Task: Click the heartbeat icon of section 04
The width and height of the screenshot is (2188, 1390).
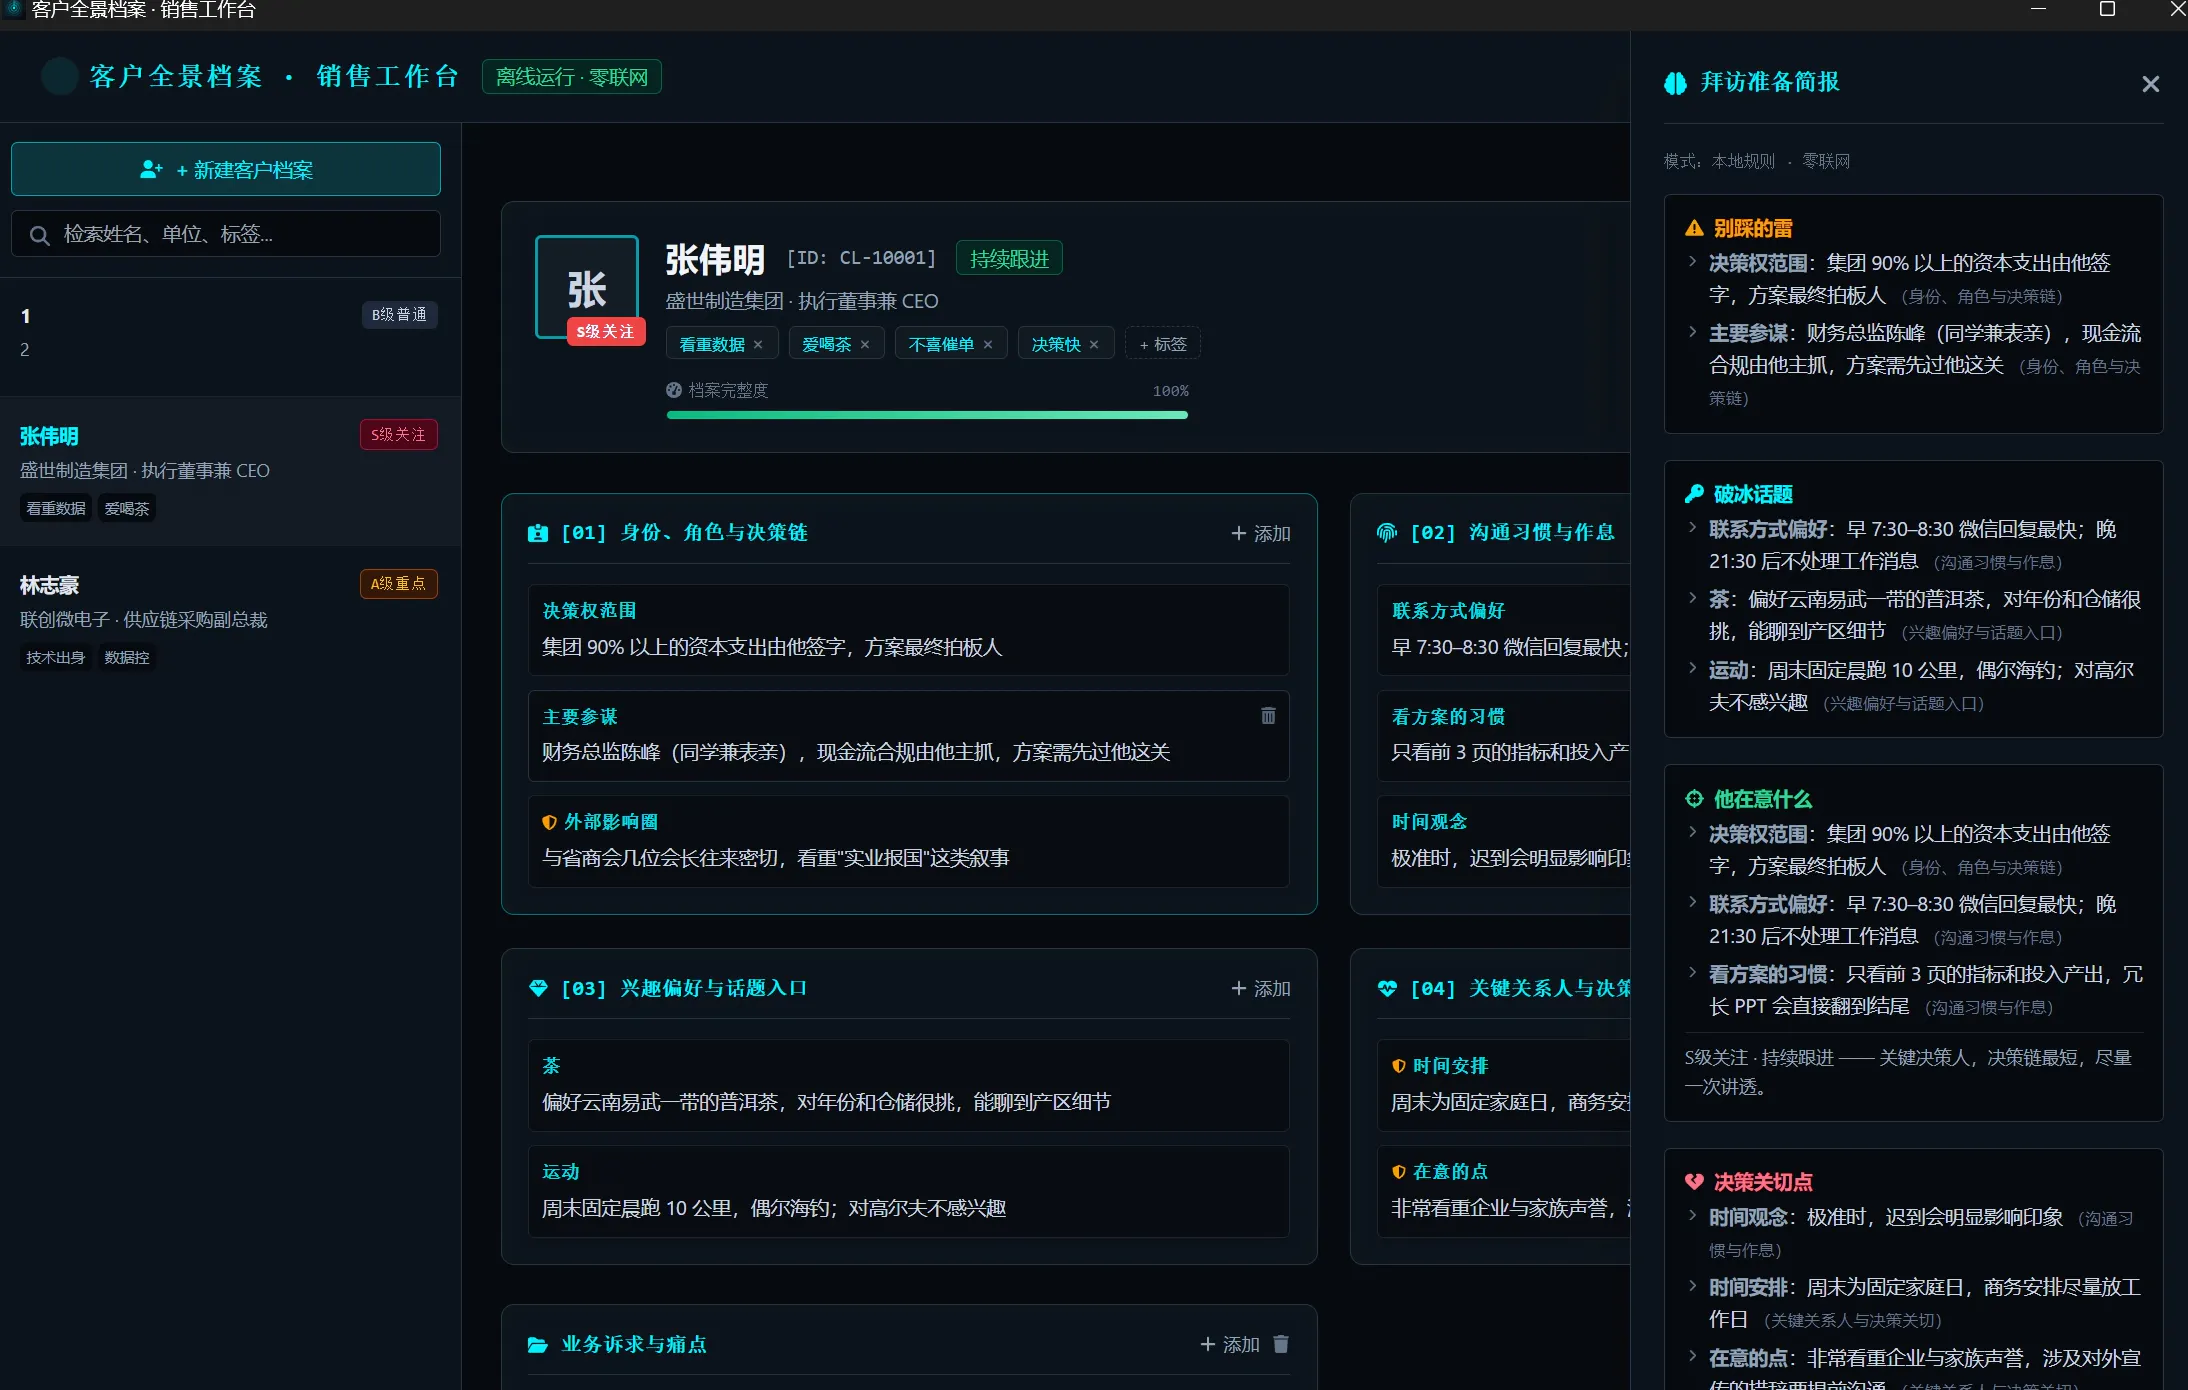Action: 1387,988
